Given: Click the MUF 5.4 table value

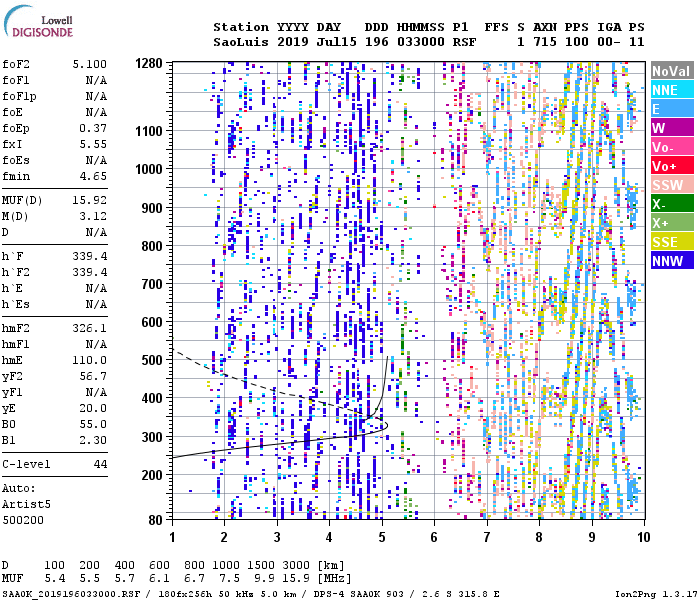Looking at the screenshot, I should tap(55, 578).
